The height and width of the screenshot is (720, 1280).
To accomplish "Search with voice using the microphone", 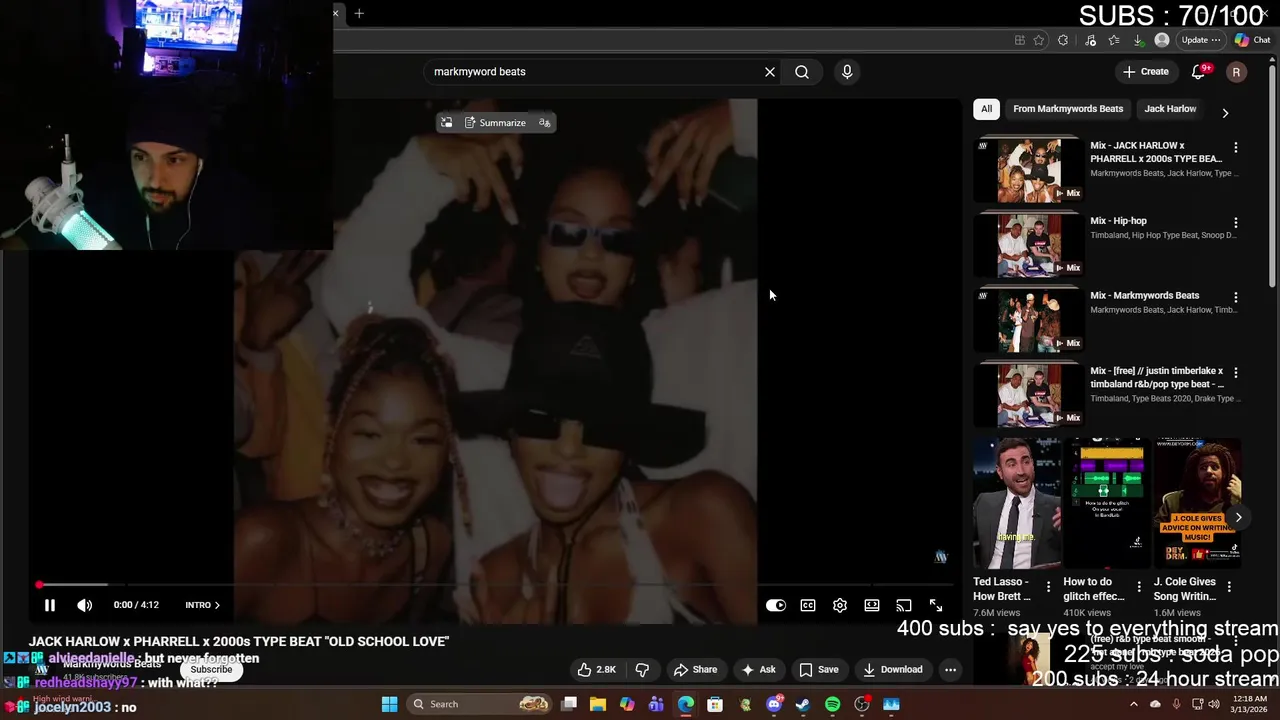I will point(847,72).
